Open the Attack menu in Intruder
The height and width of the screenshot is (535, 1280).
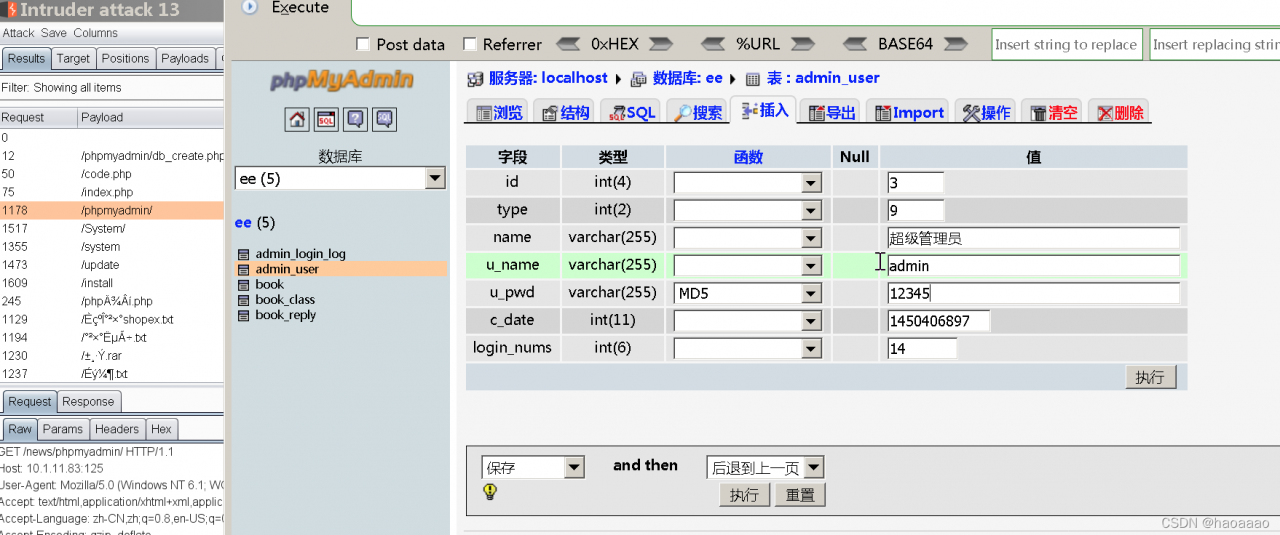[x=18, y=33]
